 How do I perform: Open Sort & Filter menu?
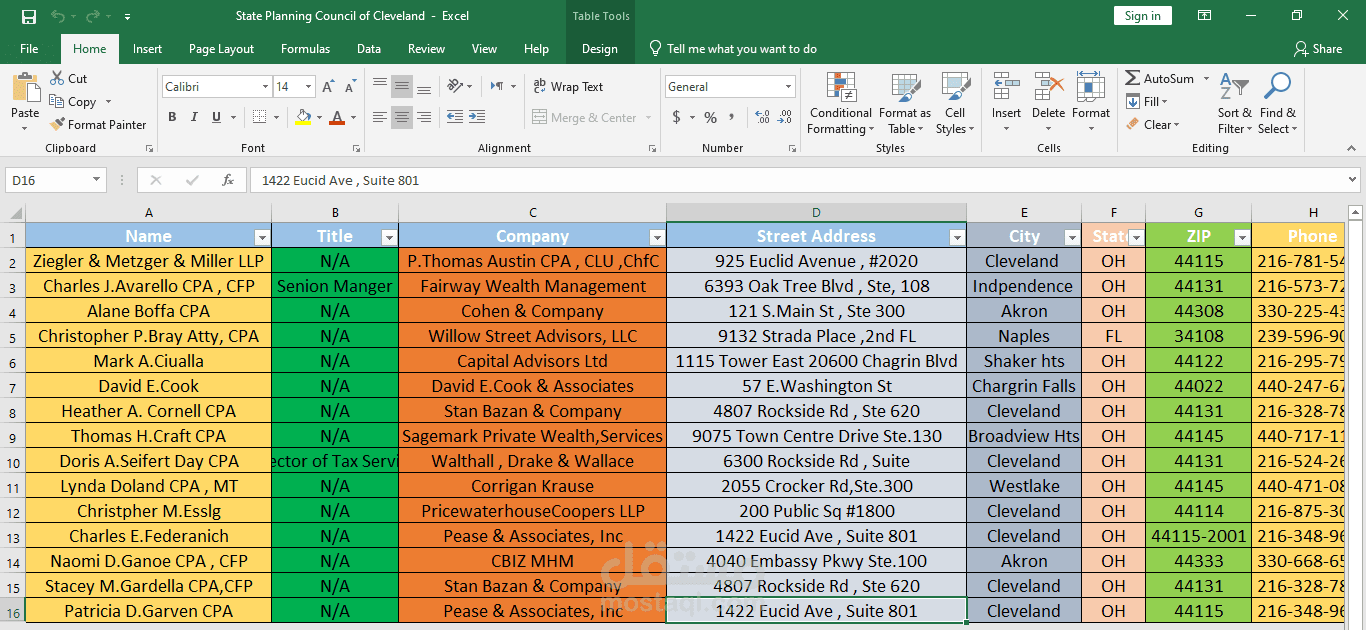click(x=1234, y=103)
